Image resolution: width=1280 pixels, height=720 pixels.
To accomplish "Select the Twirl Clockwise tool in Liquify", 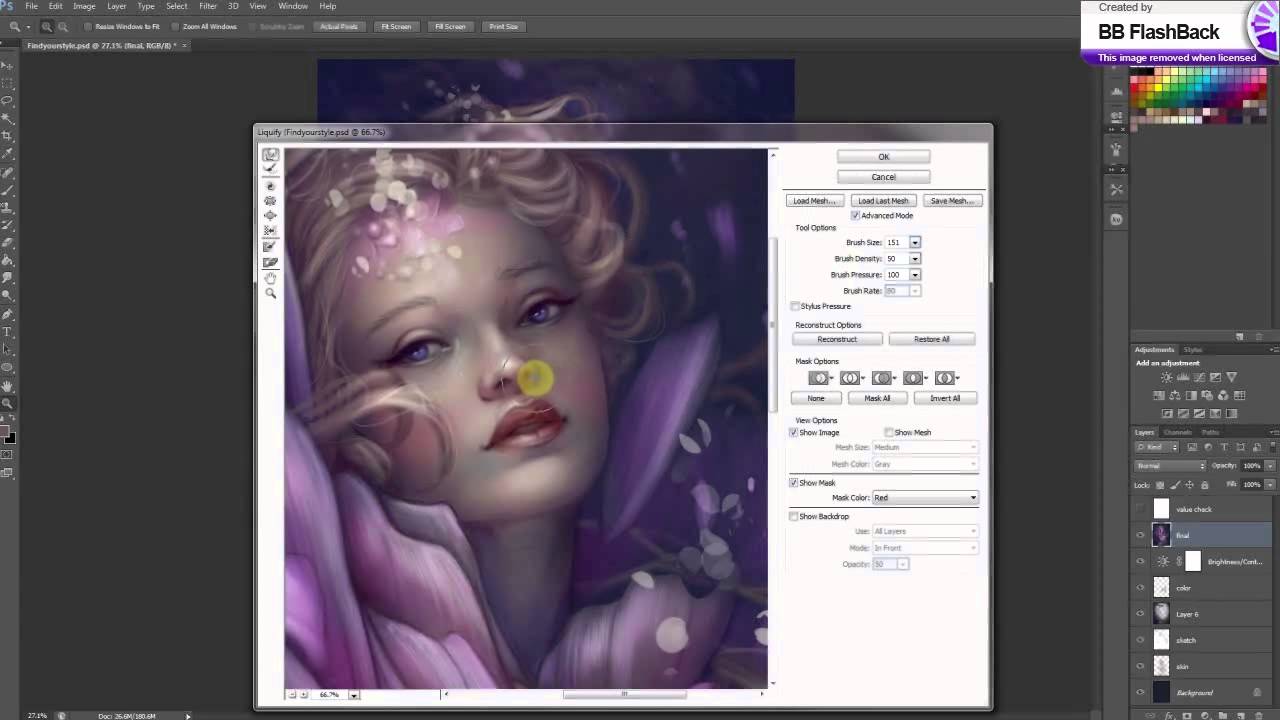I will [270, 186].
